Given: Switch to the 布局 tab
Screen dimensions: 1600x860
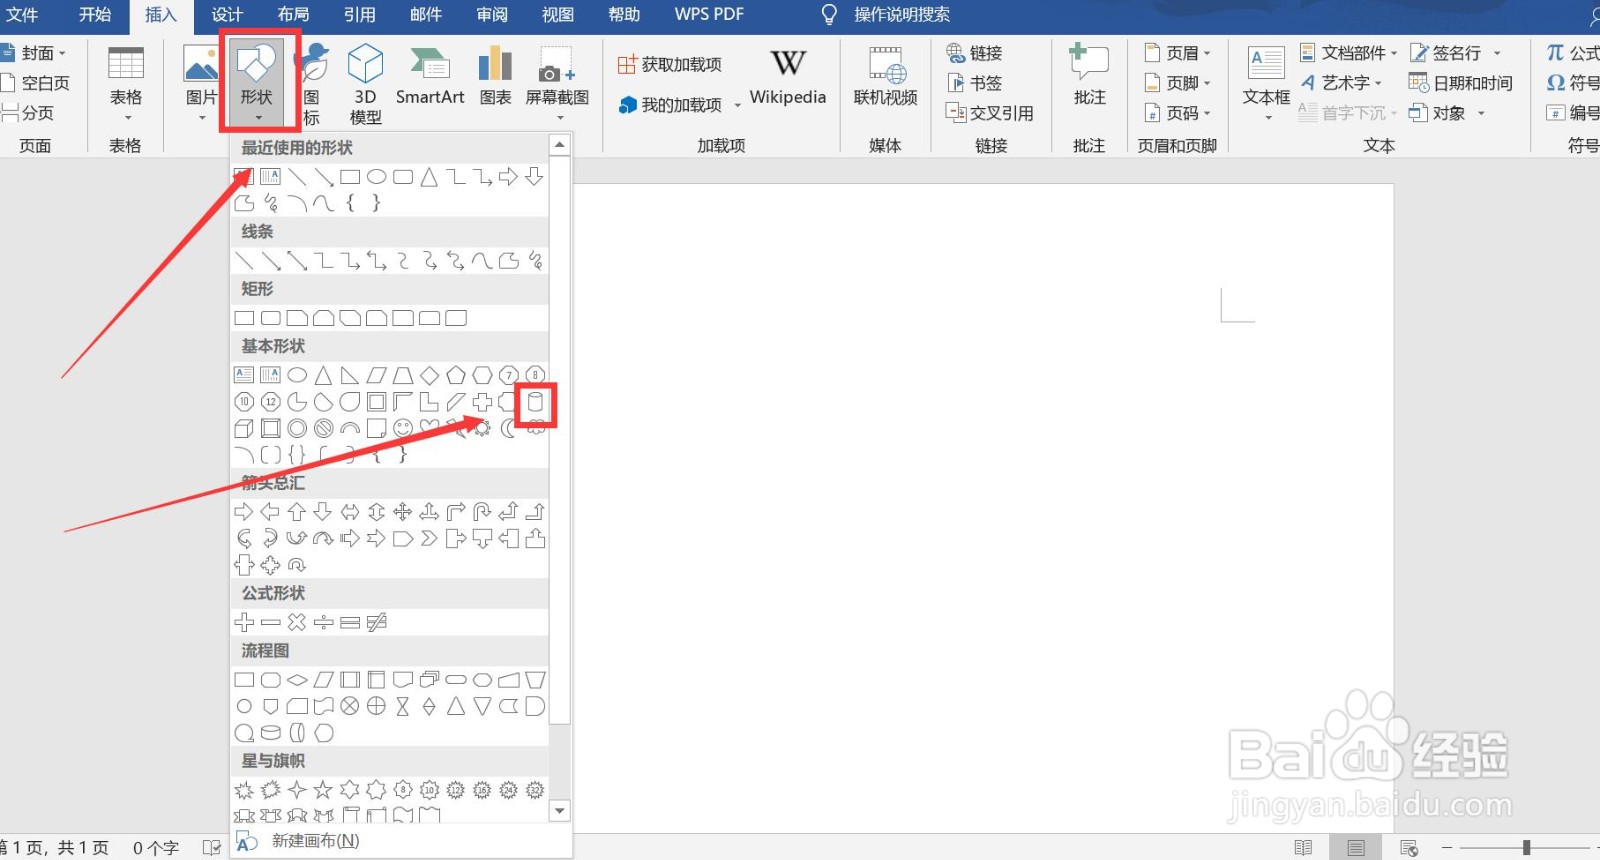Looking at the screenshot, I should [293, 15].
